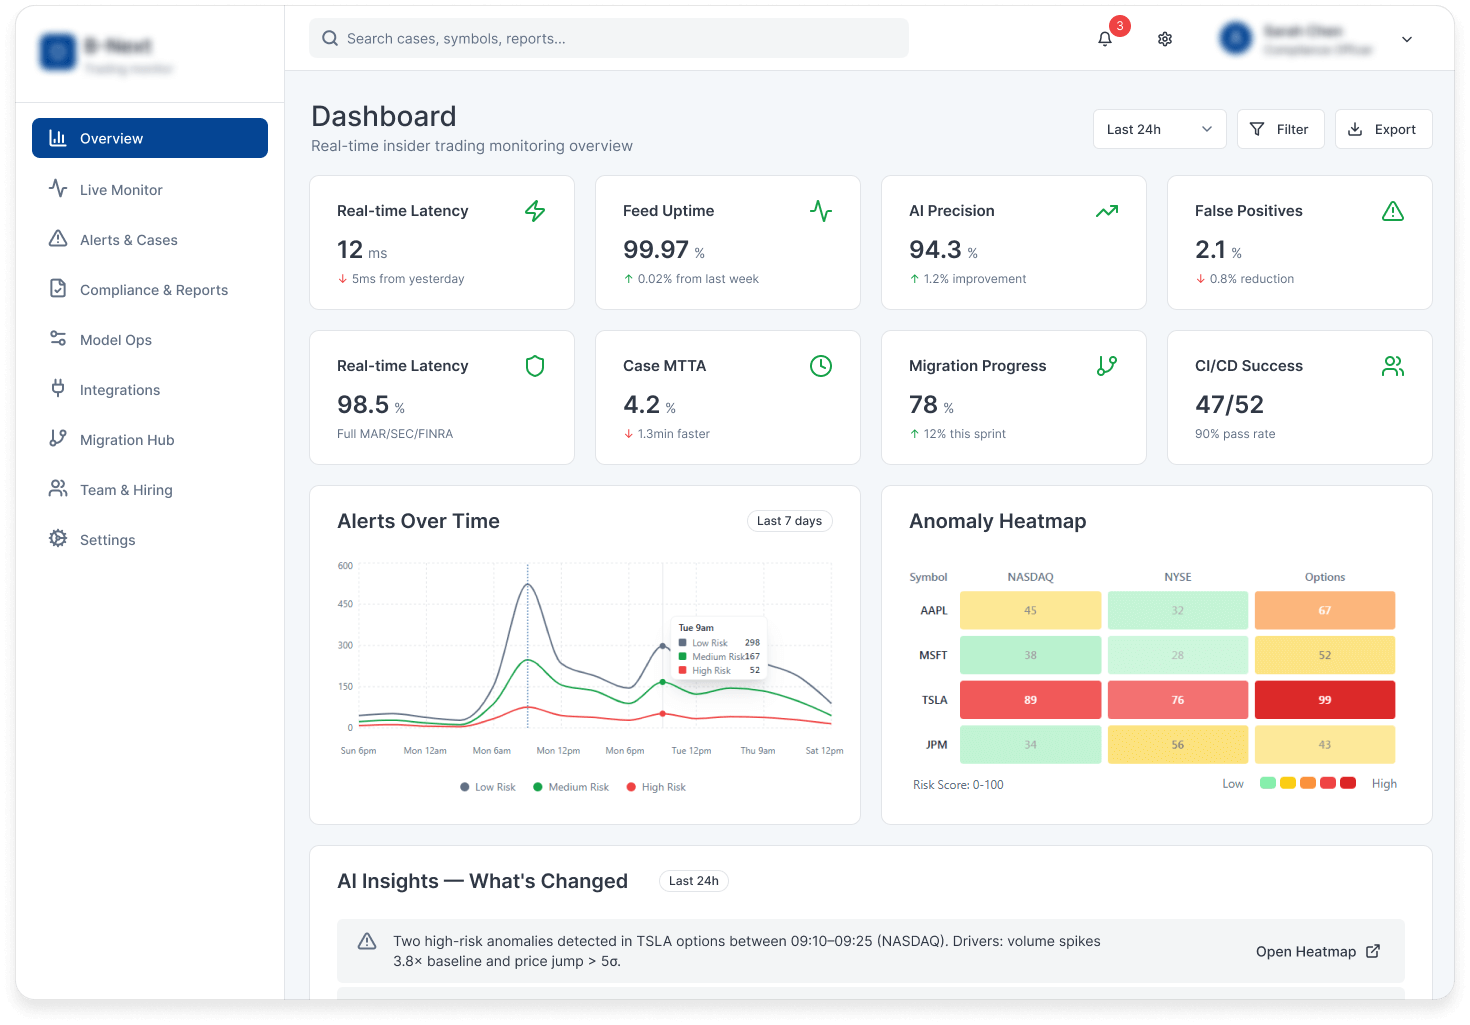Click the search magnifier icon
The width and height of the screenshot is (1470, 1025).
coord(330,38)
